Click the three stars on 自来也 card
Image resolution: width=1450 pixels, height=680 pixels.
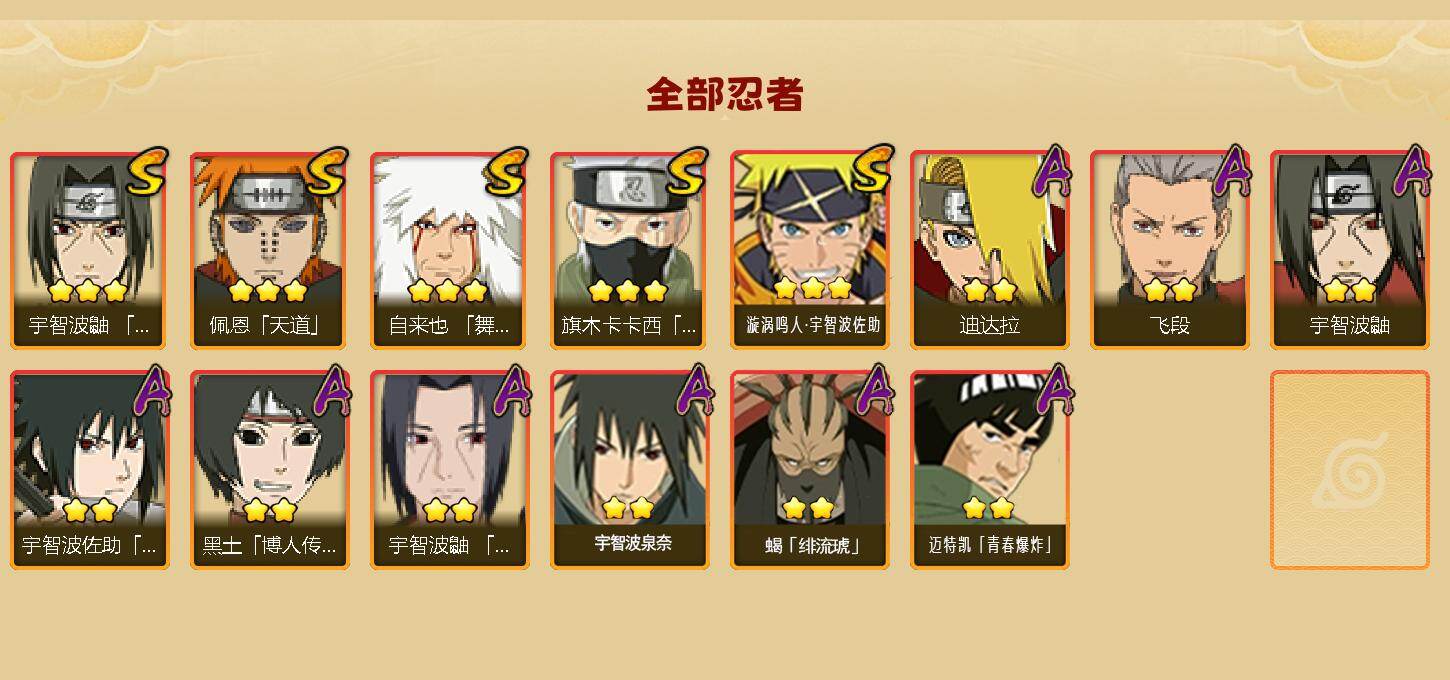pyautogui.click(x=448, y=291)
